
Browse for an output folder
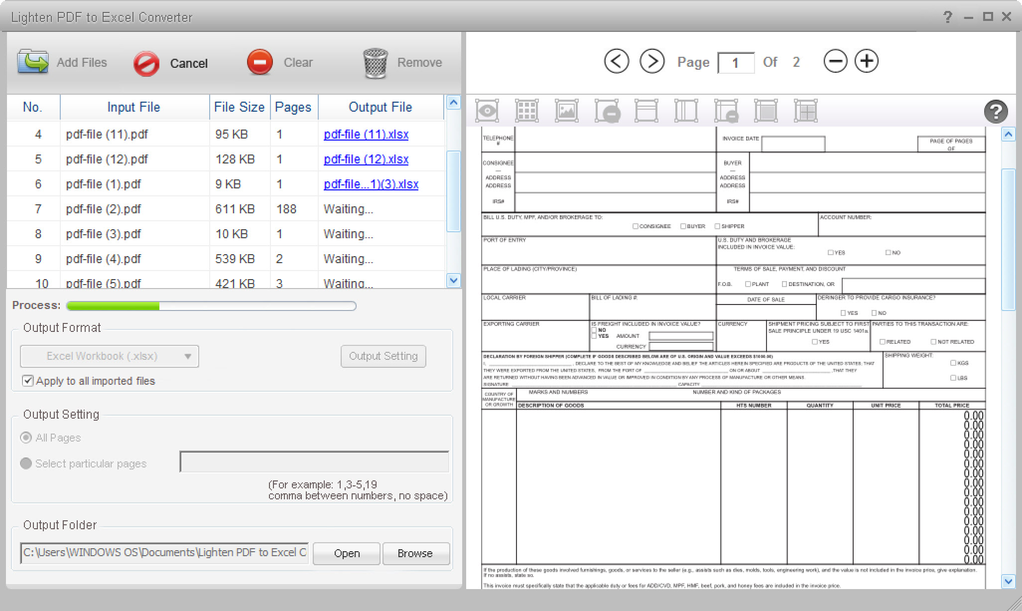(416, 553)
